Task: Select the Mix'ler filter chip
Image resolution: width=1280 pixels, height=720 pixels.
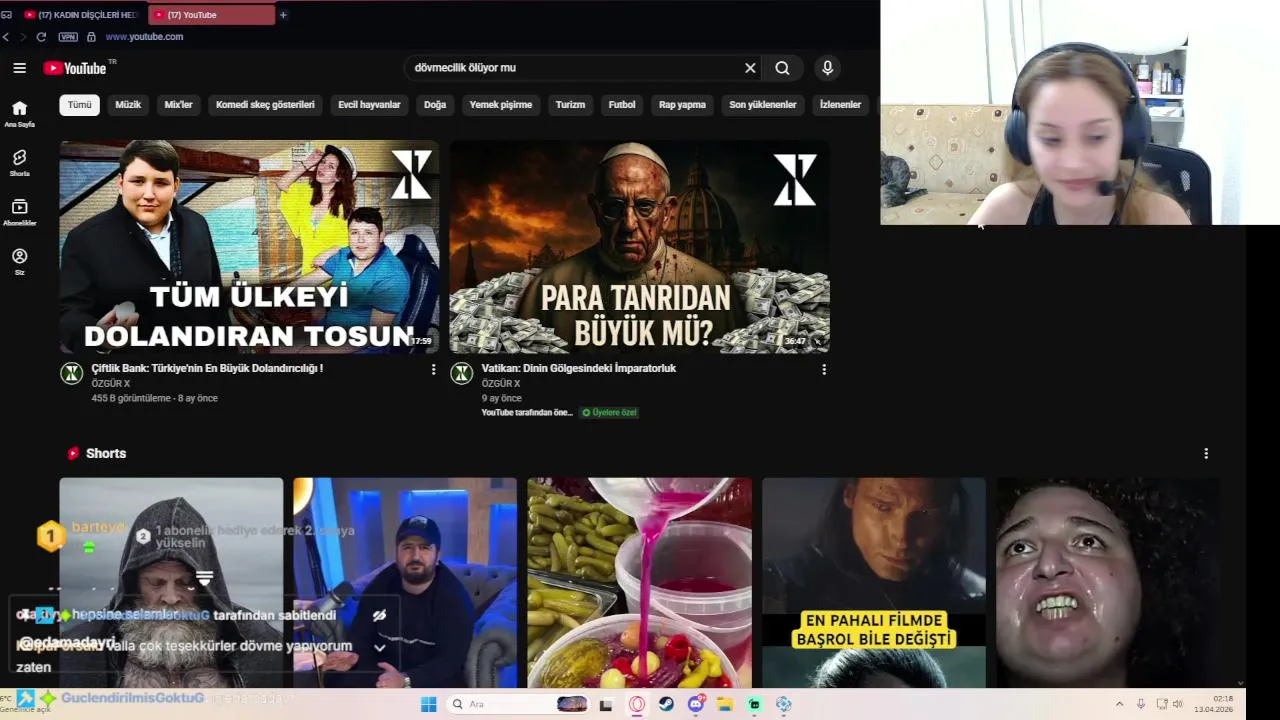Action: pos(178,105)
